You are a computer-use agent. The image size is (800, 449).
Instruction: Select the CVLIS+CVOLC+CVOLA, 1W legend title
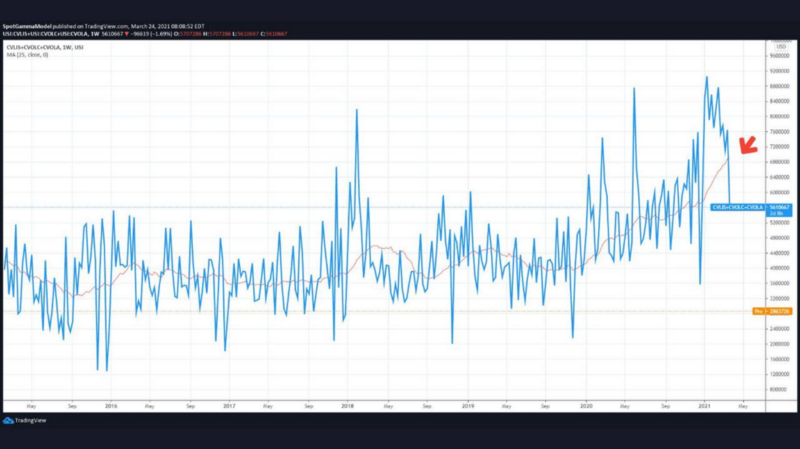pos(40,44)
